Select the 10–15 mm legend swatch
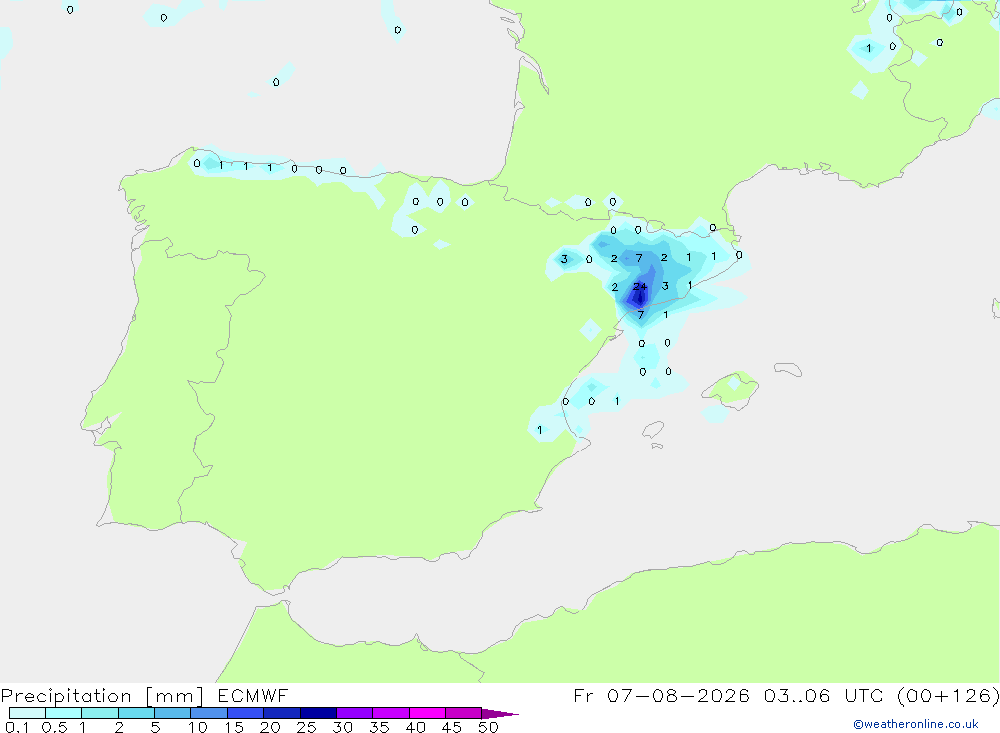 click(209, 713)
